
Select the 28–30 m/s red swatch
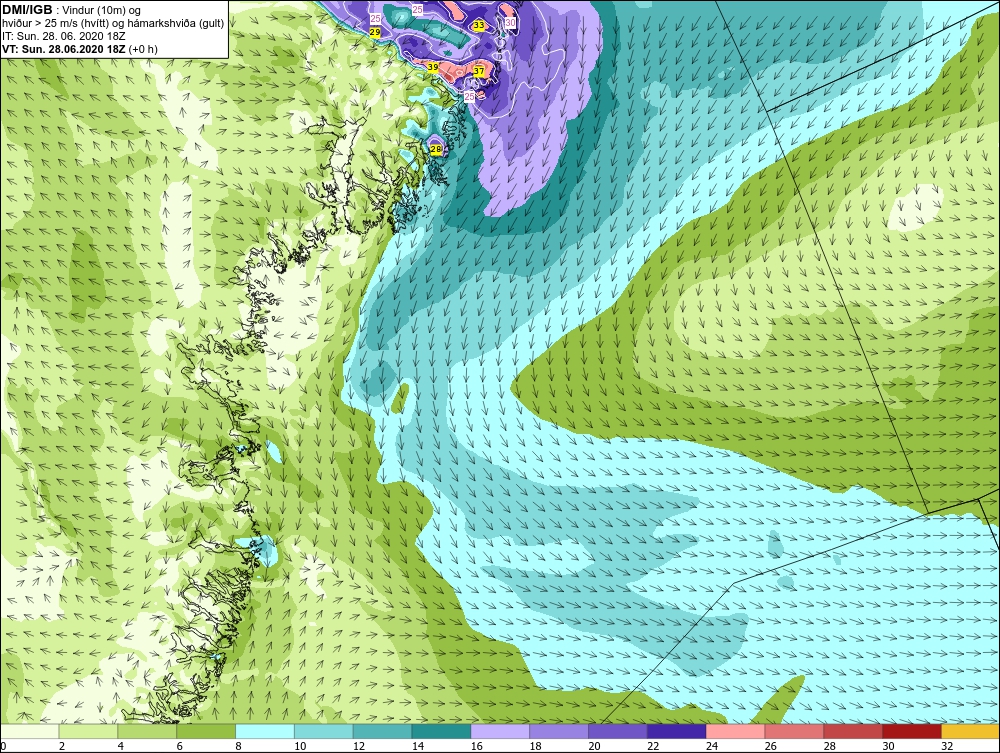[x=853, y=731]
